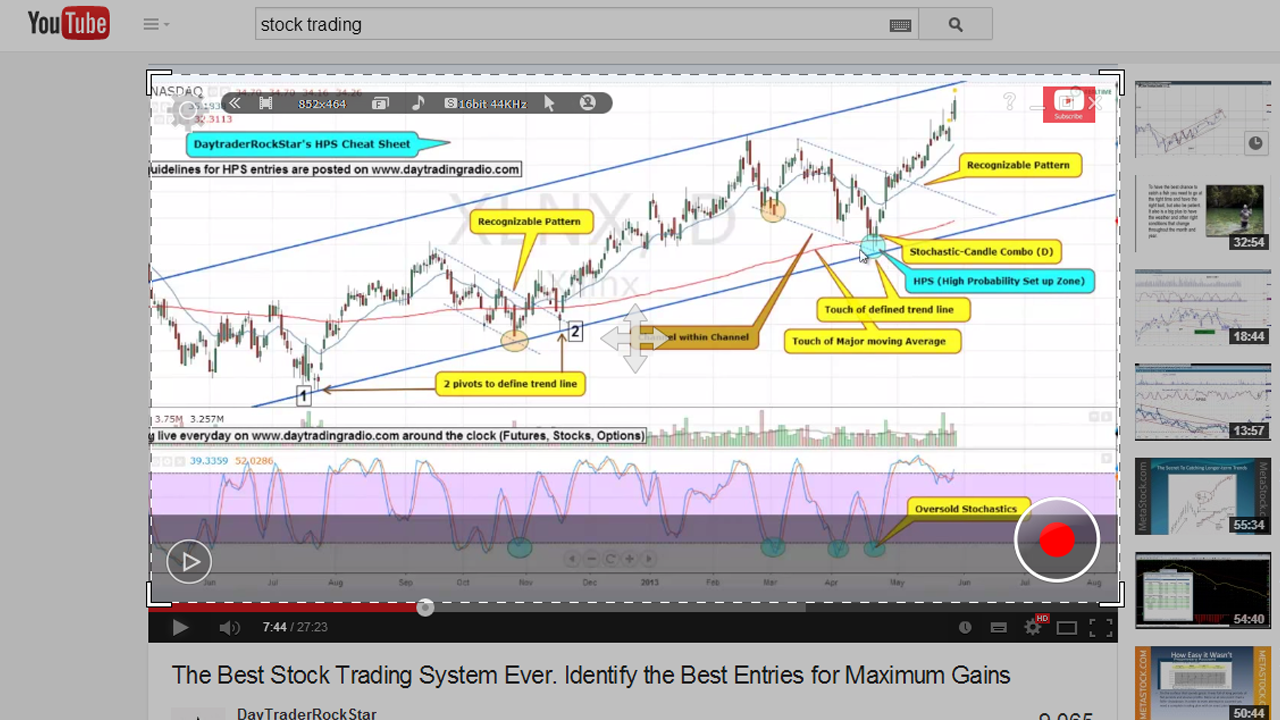
Task: Open the first suggested video thumbnail with clock
Action: coord(1203,118)
